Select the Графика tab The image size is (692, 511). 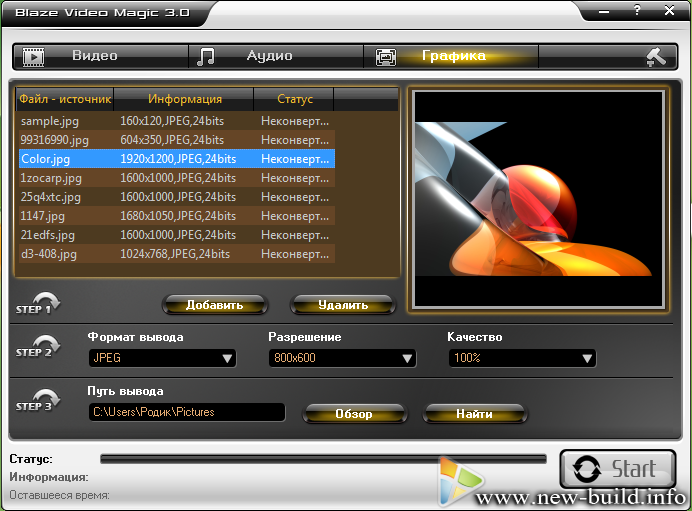(x=451, y=56)
